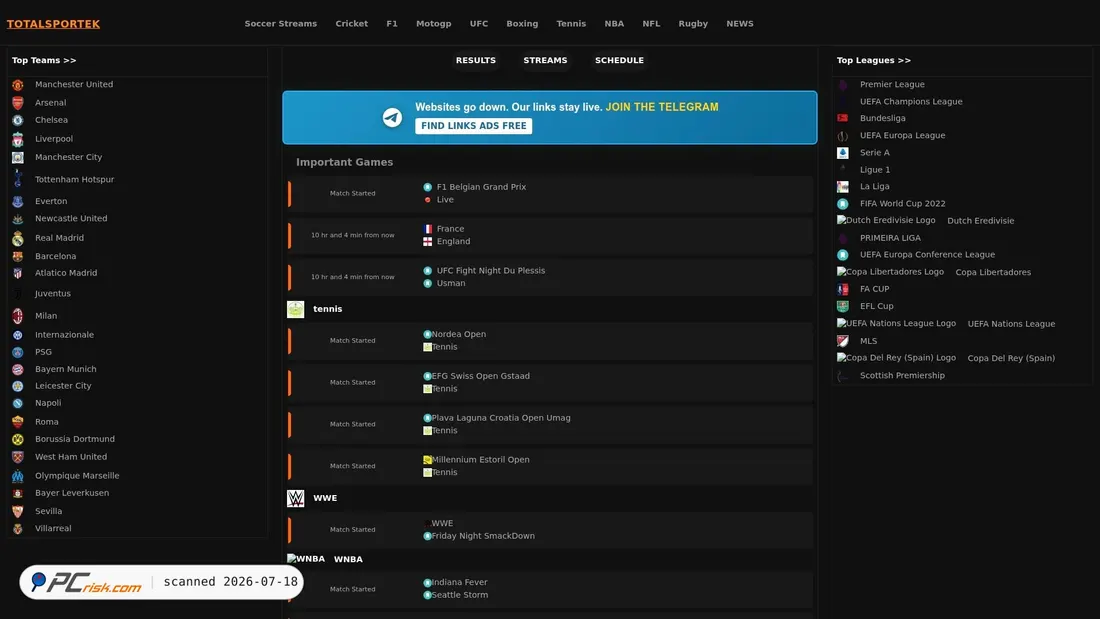The image size is (1100, 619).
Task: Click the Sevilla crest icon
Action: coord(18,512)
